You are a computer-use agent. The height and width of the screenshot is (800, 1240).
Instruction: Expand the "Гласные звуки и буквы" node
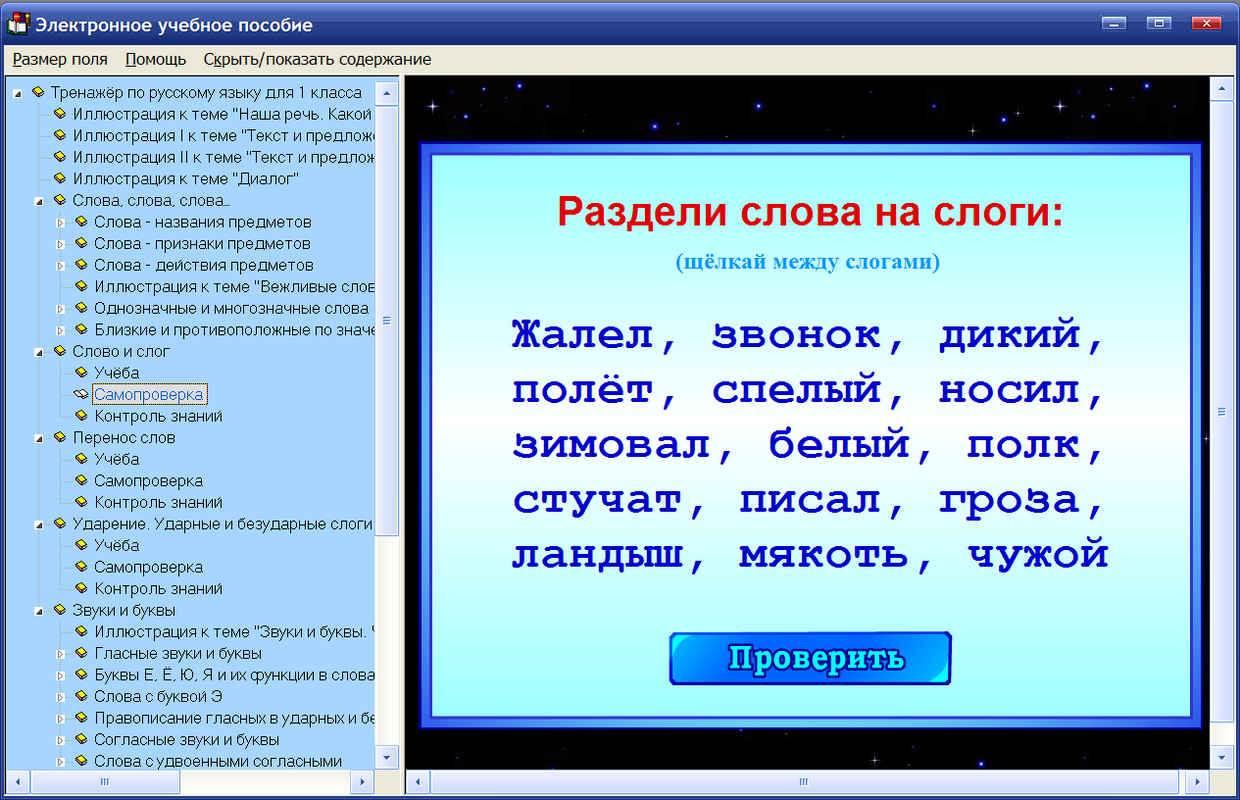pyautogui.click(x=58, y=653)
